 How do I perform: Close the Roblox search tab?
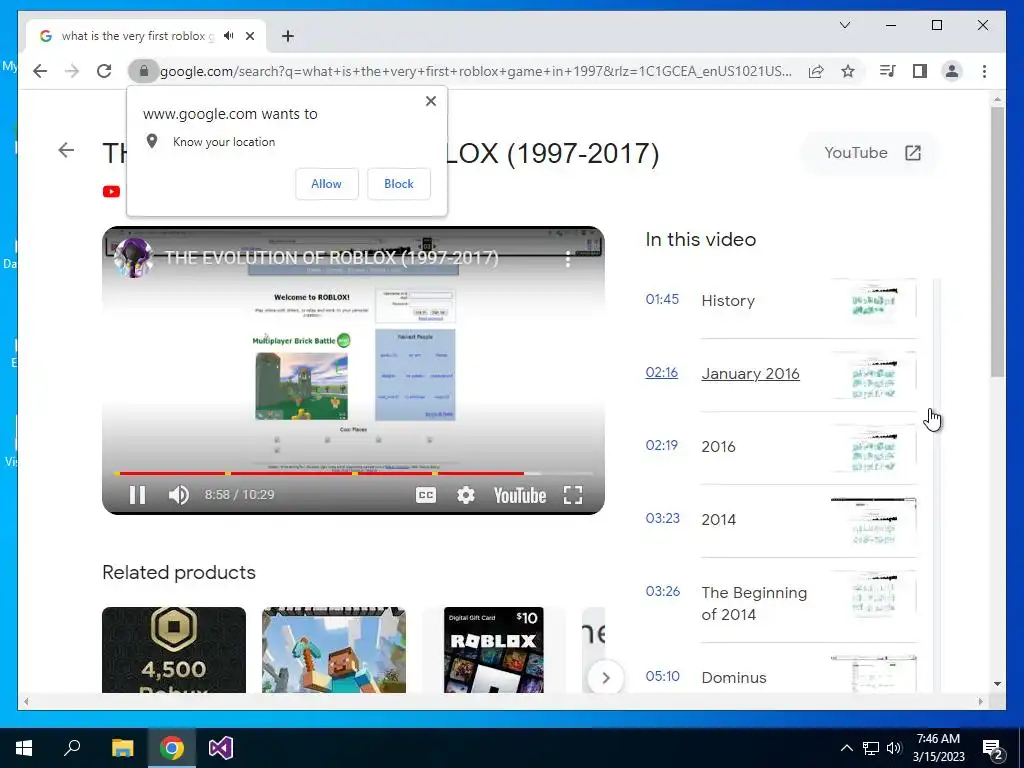(x=249, y=36)
